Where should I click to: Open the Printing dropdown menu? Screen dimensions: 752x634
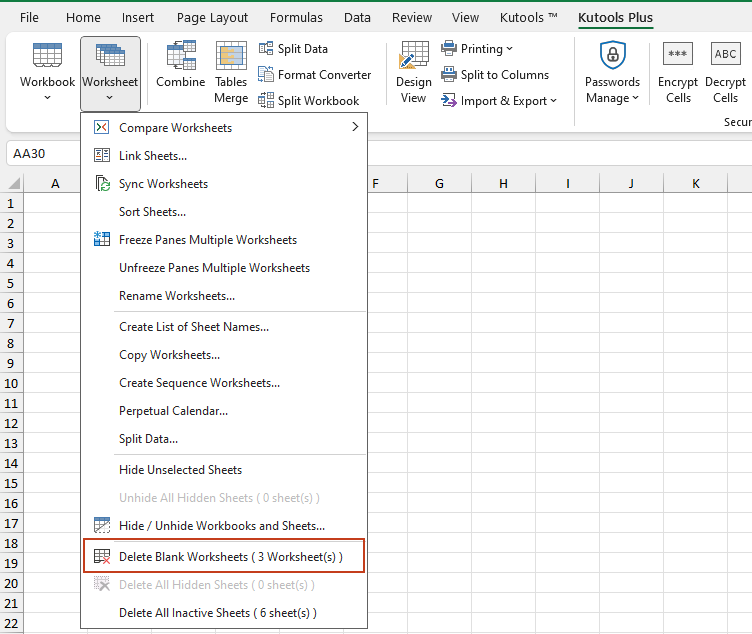pyautogui.click(x=477, y=49)
